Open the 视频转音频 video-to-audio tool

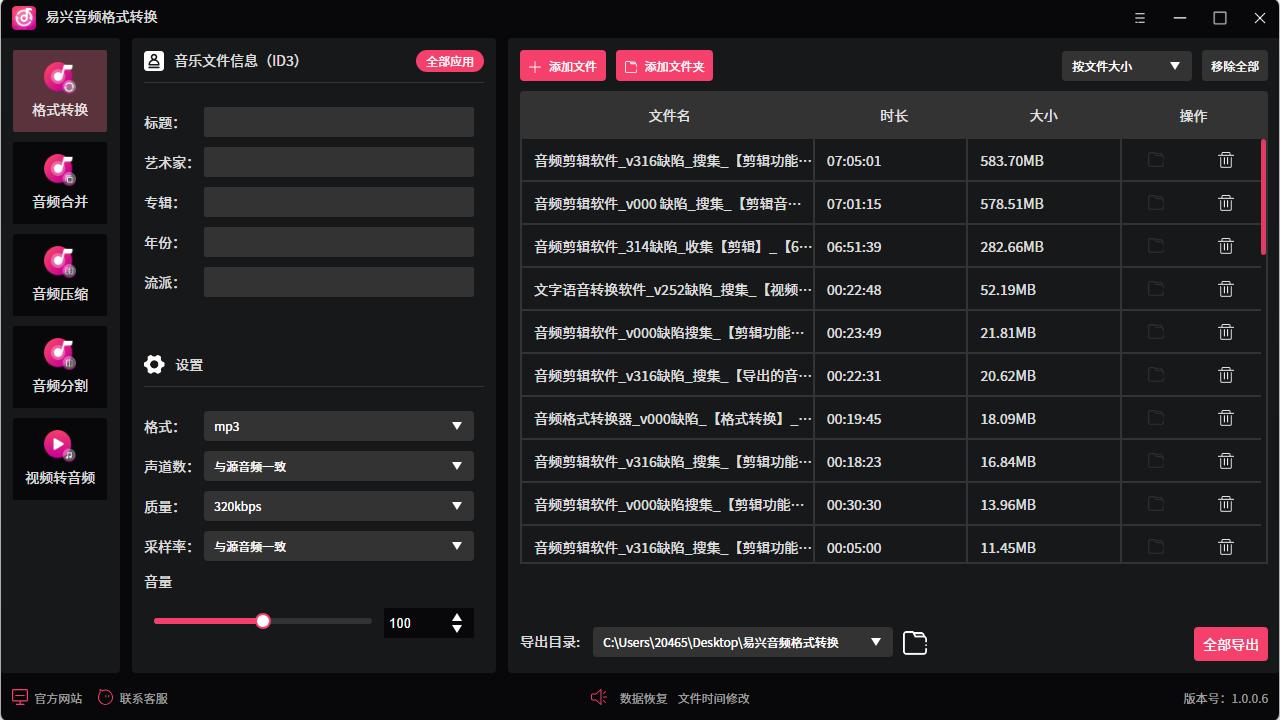(59, 459)
